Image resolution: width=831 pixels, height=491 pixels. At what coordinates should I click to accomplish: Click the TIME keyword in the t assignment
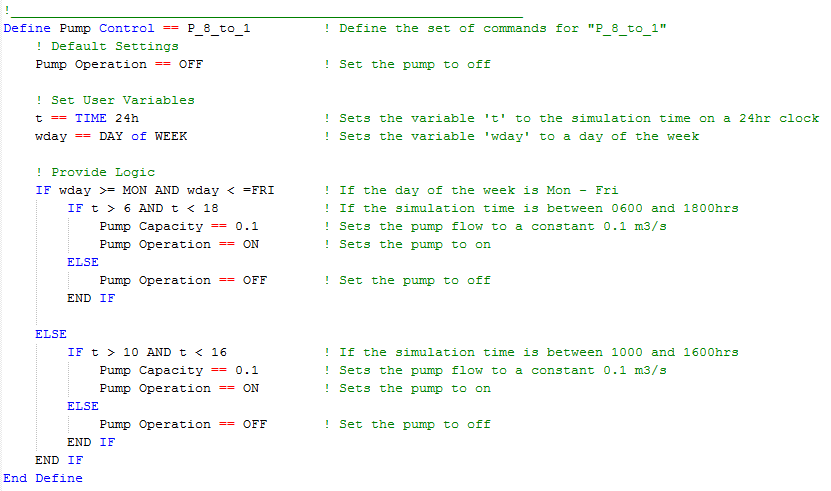(x=91, y=118)
